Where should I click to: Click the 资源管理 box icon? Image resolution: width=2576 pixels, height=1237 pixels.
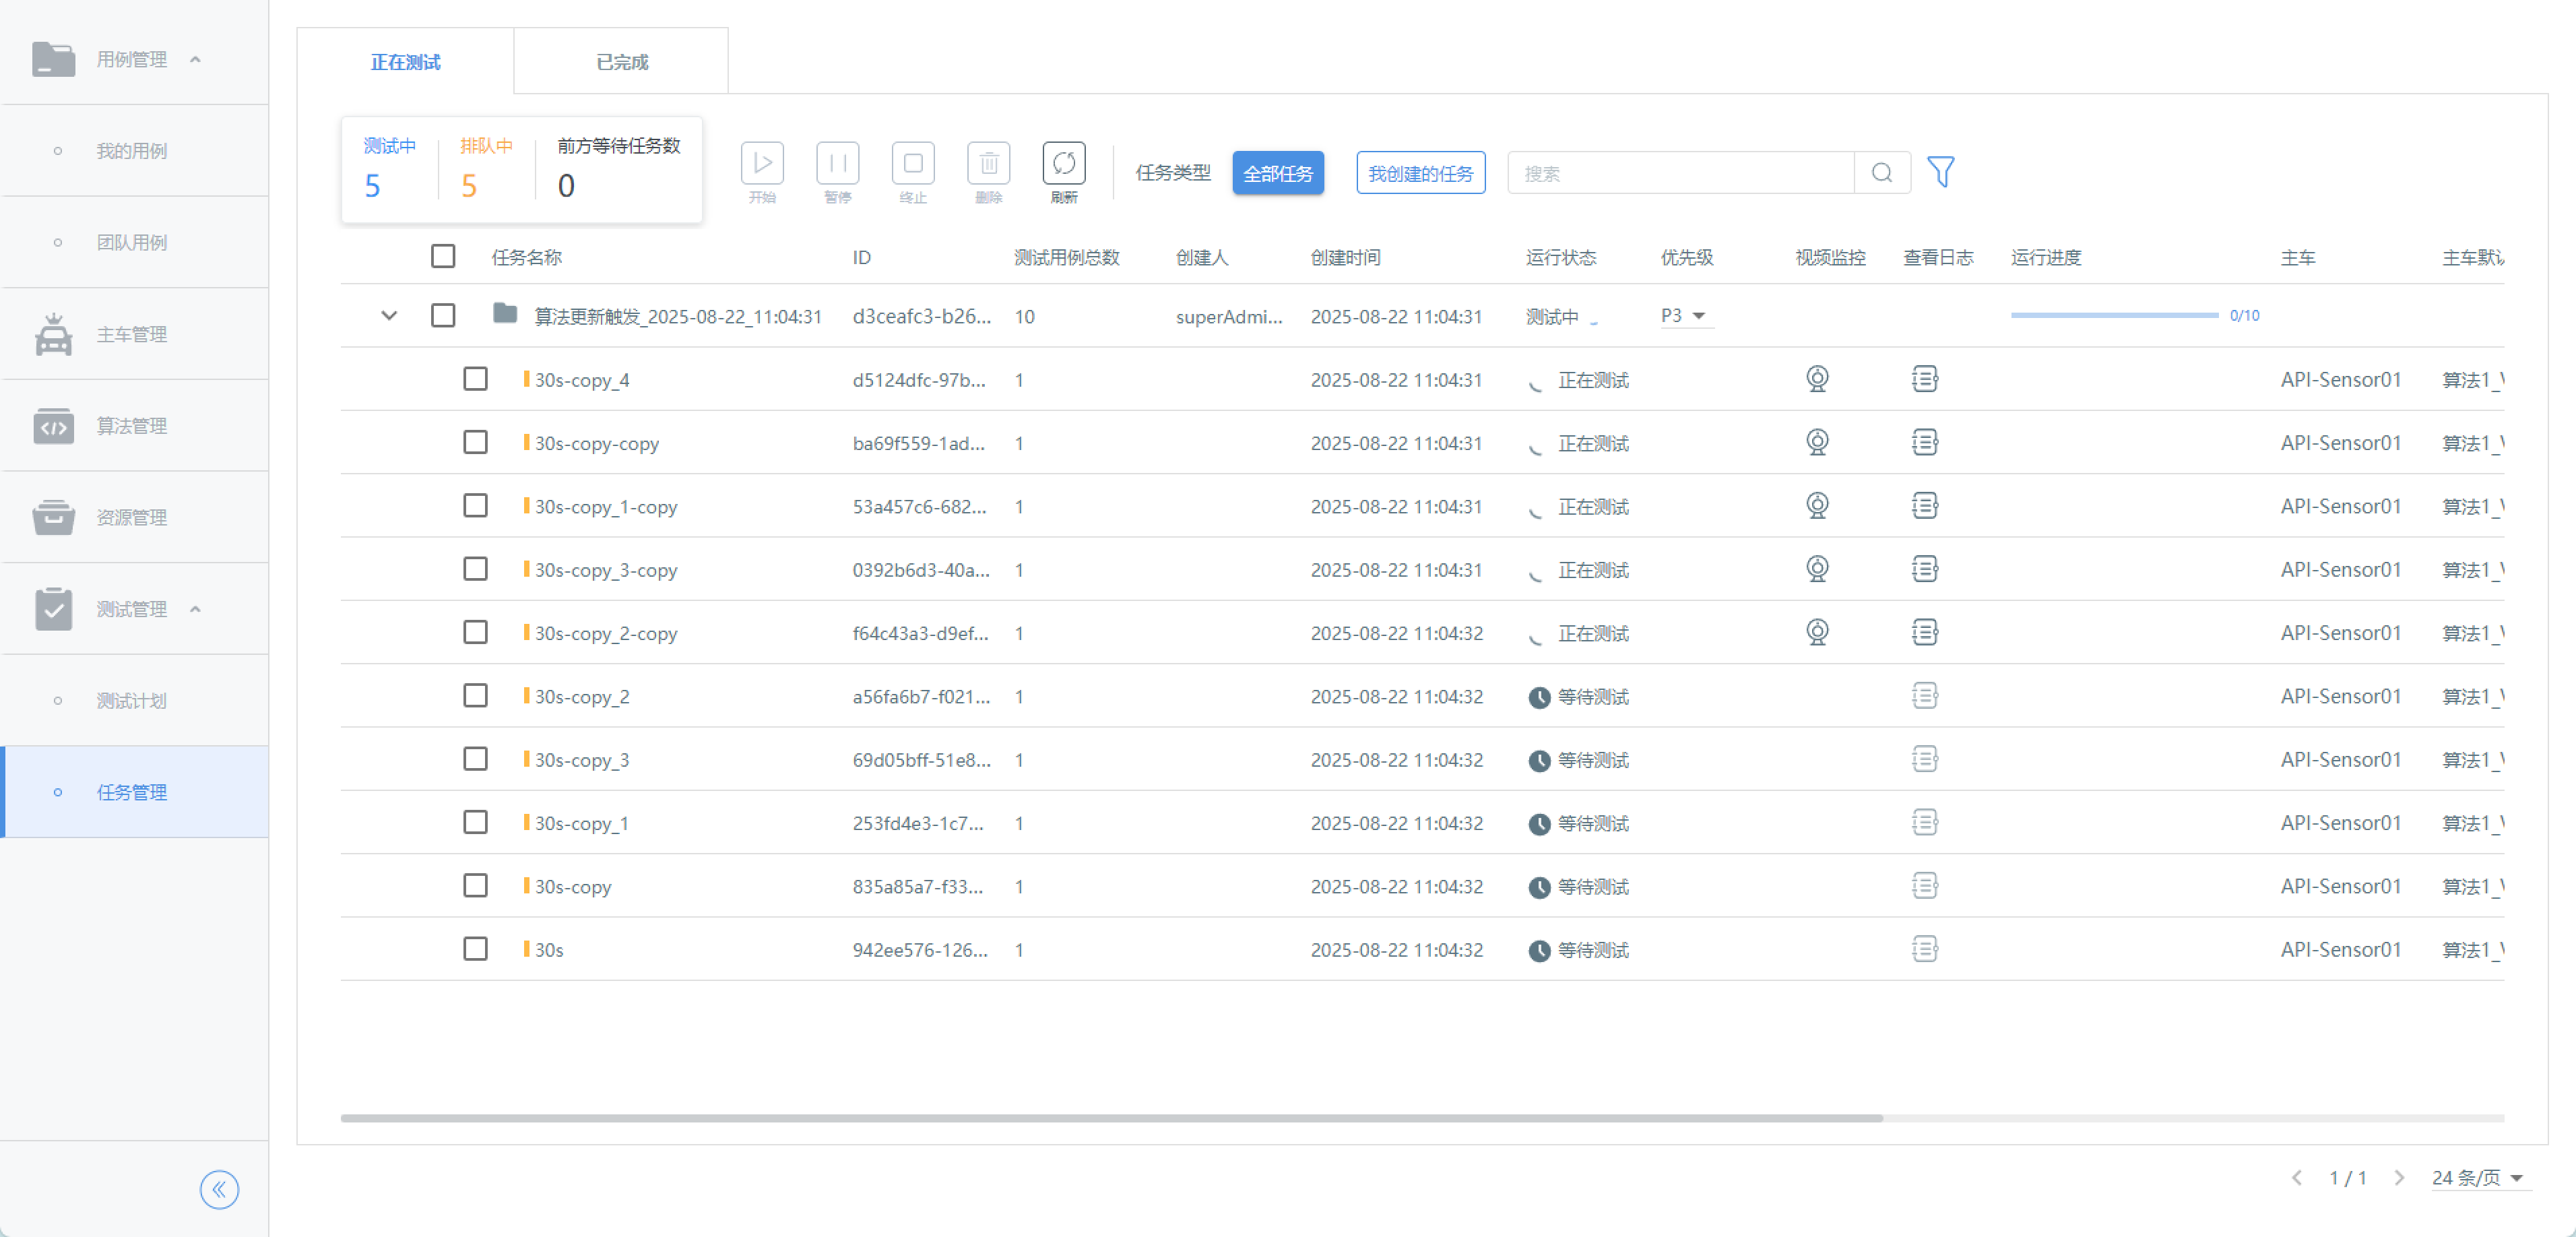click(x=53, y=517)
